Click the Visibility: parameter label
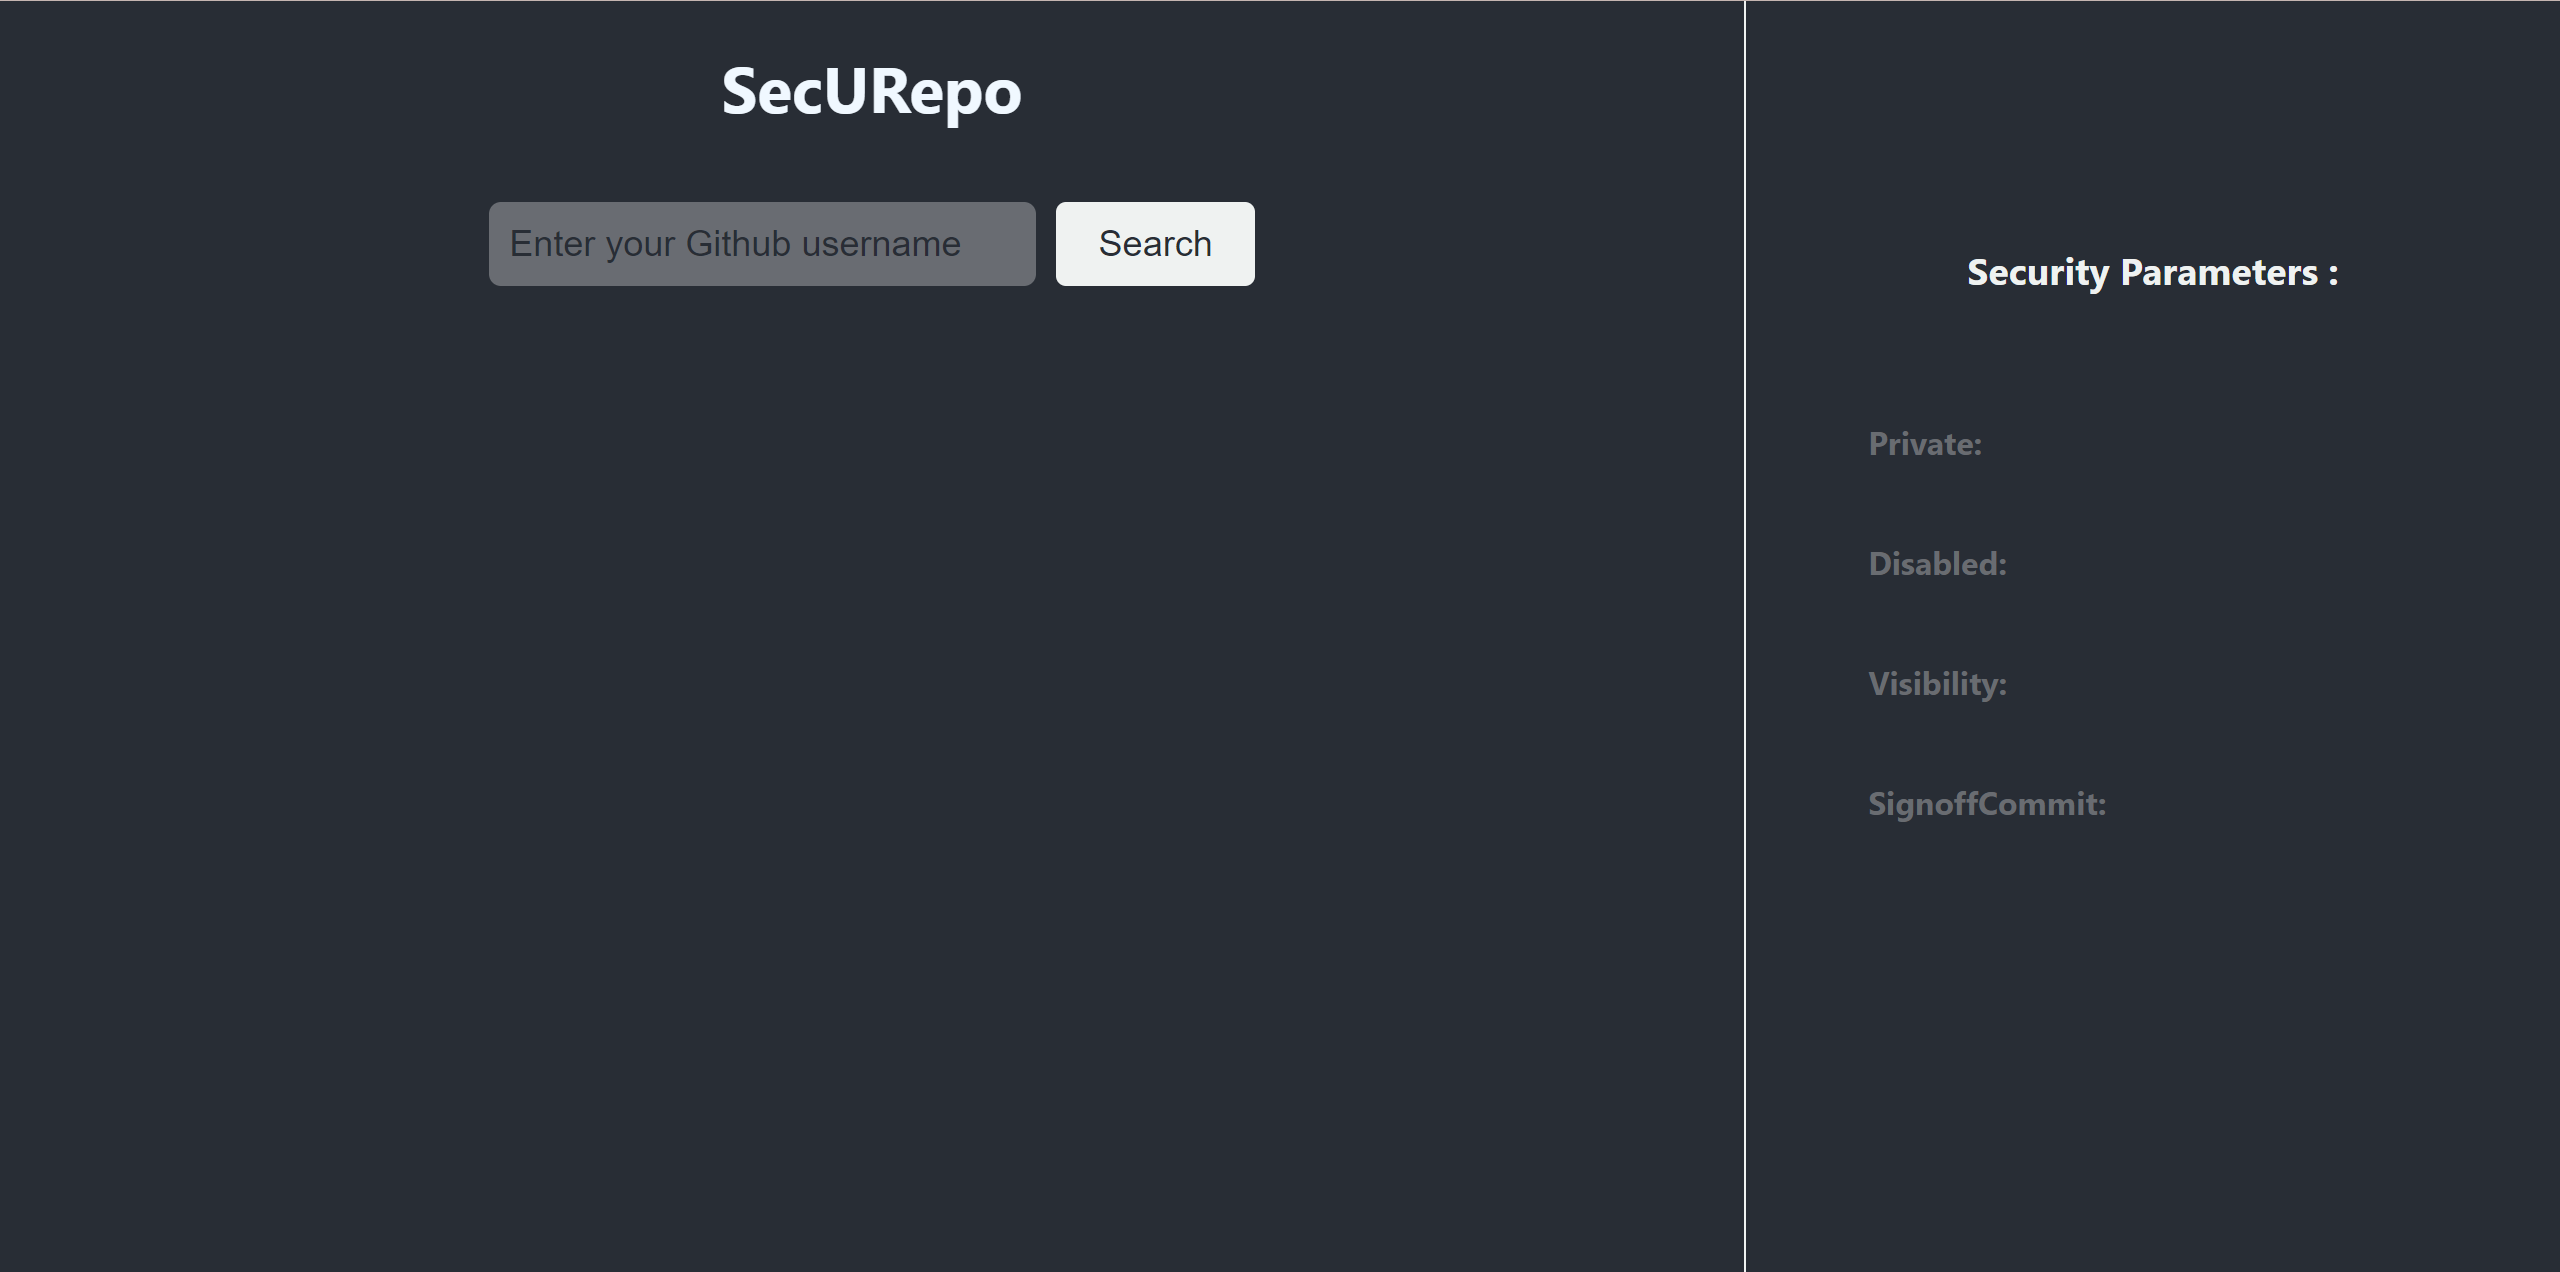The width and height of the screenshot is (2560, 1272). click(1936, 684)
